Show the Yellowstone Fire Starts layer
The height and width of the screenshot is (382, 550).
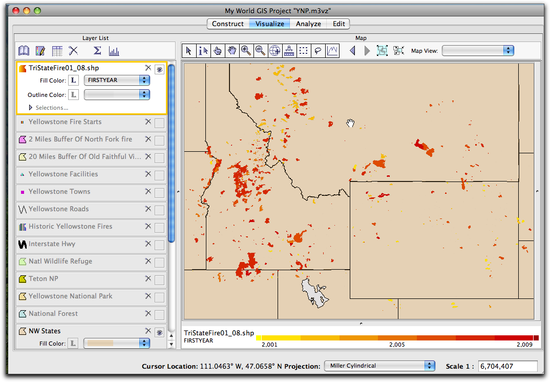[x=160, y=123]
